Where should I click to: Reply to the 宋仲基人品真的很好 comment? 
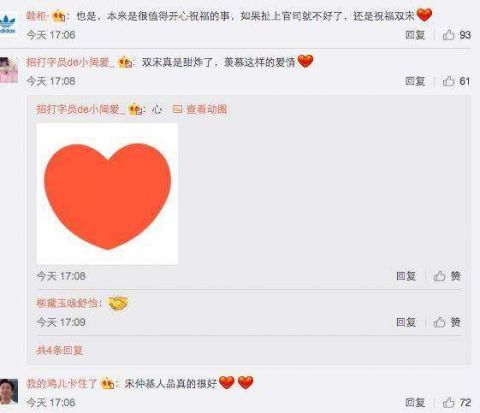(415, 402)
